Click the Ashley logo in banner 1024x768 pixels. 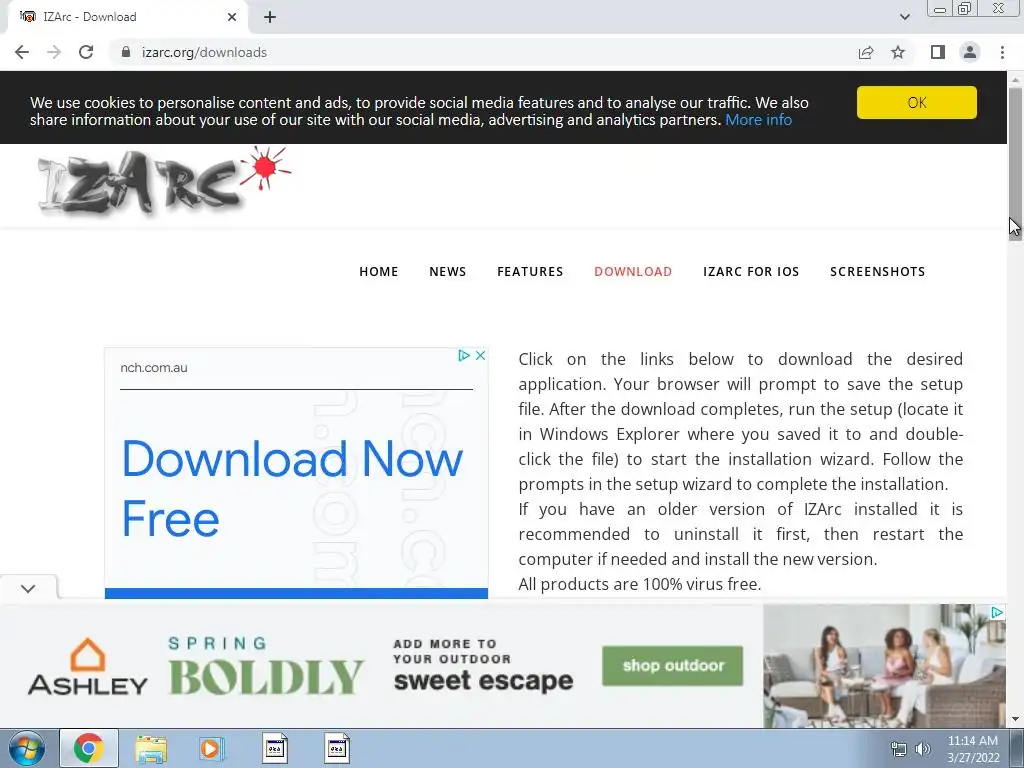(88, 667)
